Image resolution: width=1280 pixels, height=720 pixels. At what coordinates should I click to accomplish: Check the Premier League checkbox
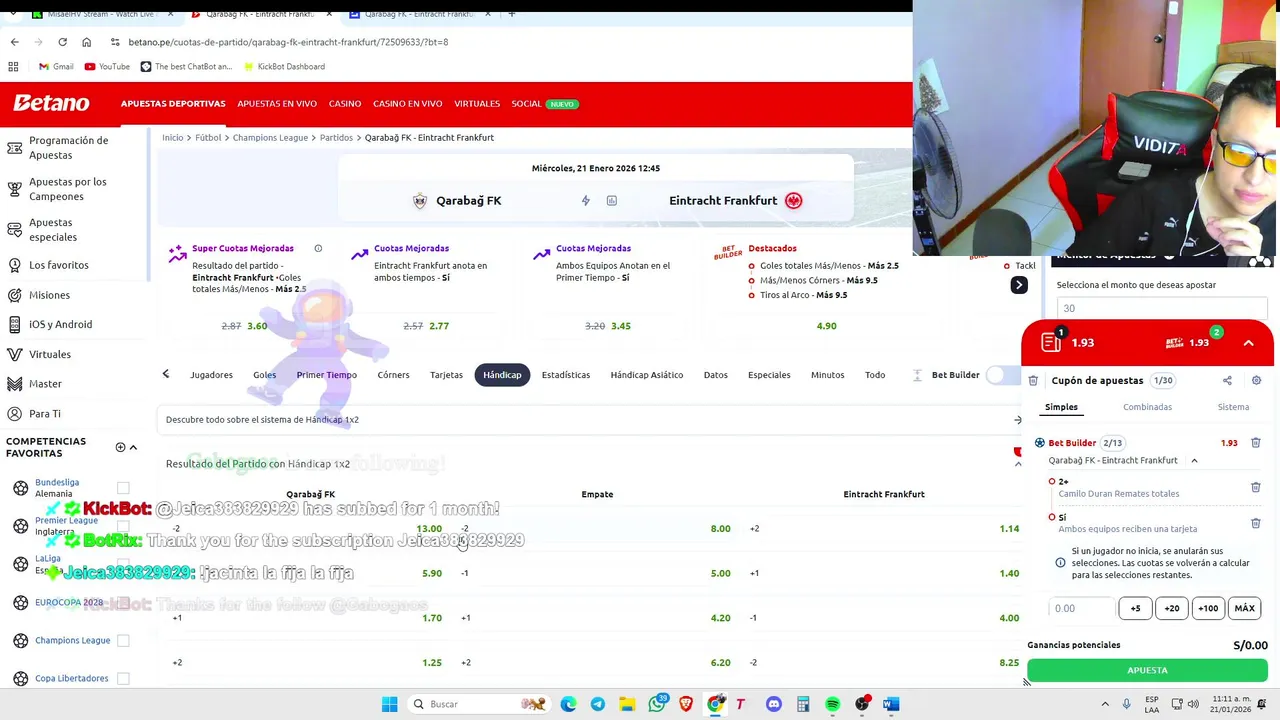pos(123,526)
